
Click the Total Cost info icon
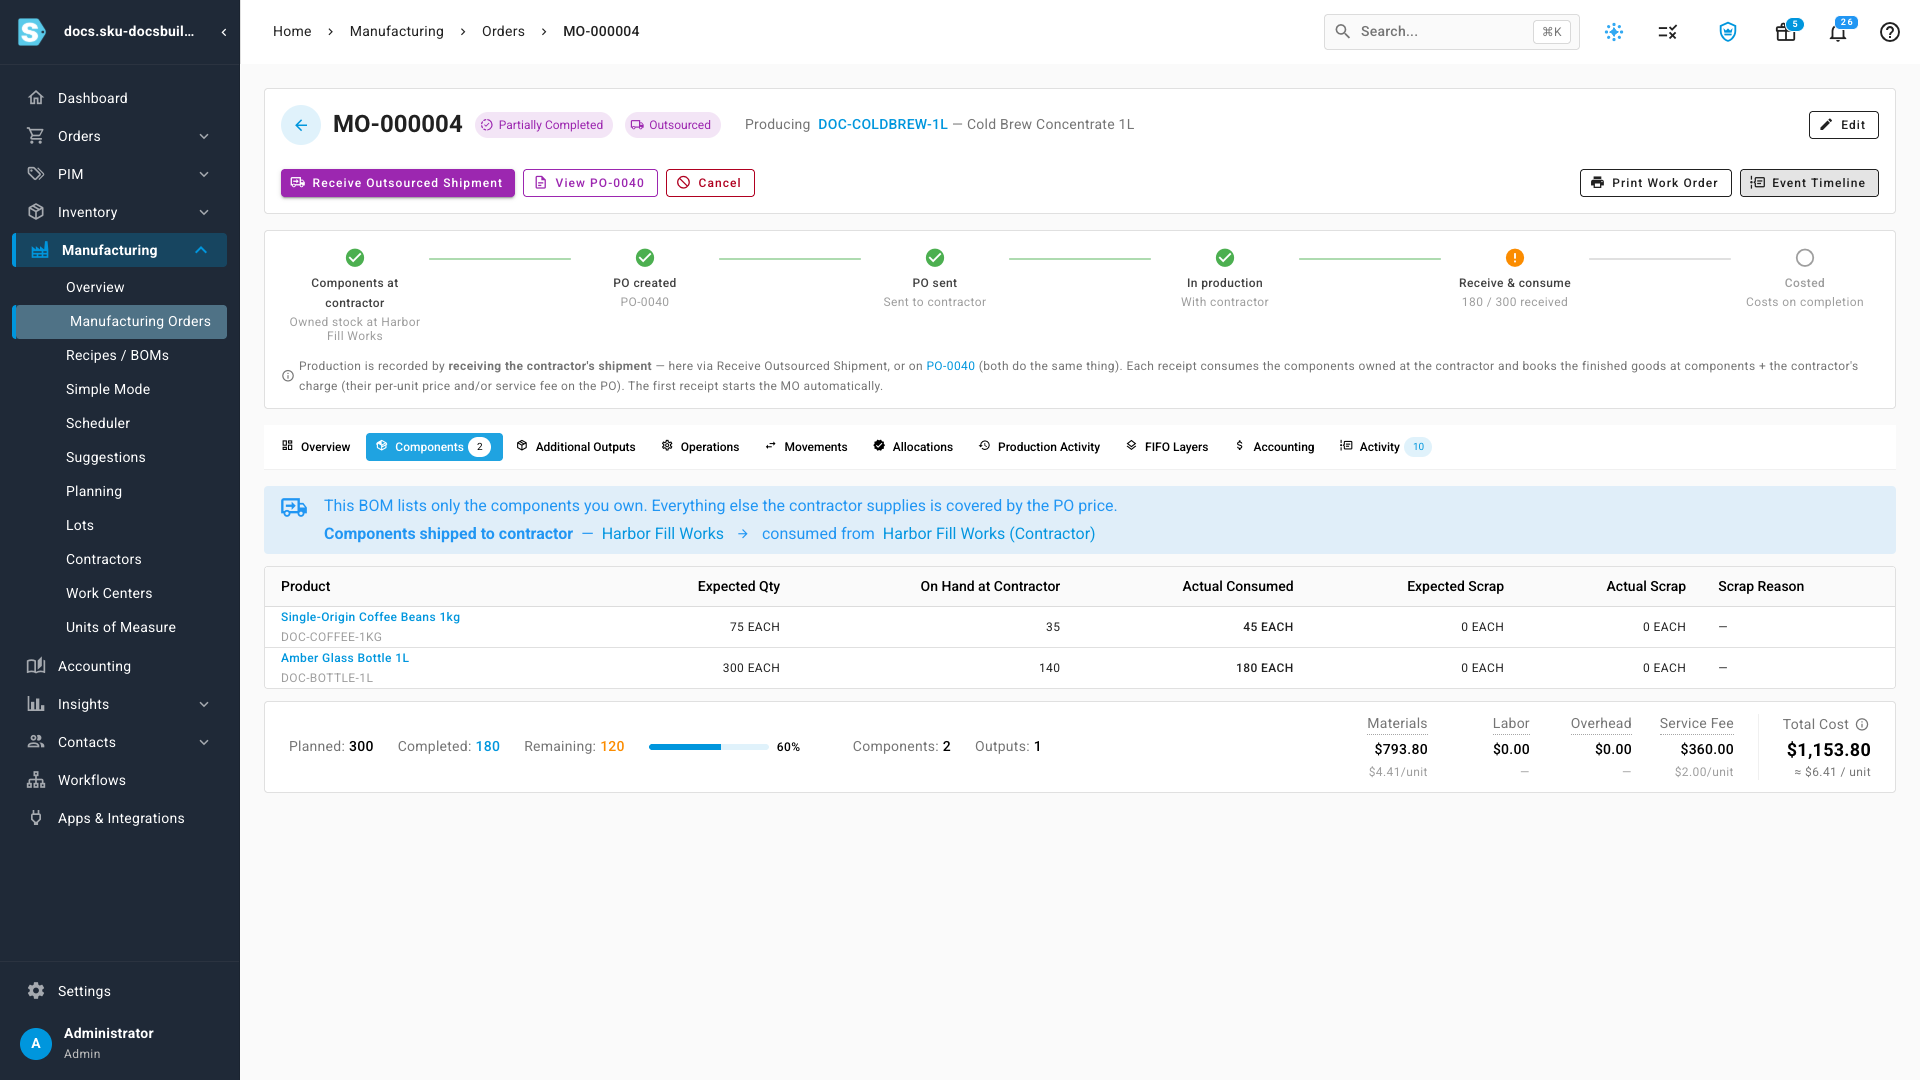coord(1862,725)
